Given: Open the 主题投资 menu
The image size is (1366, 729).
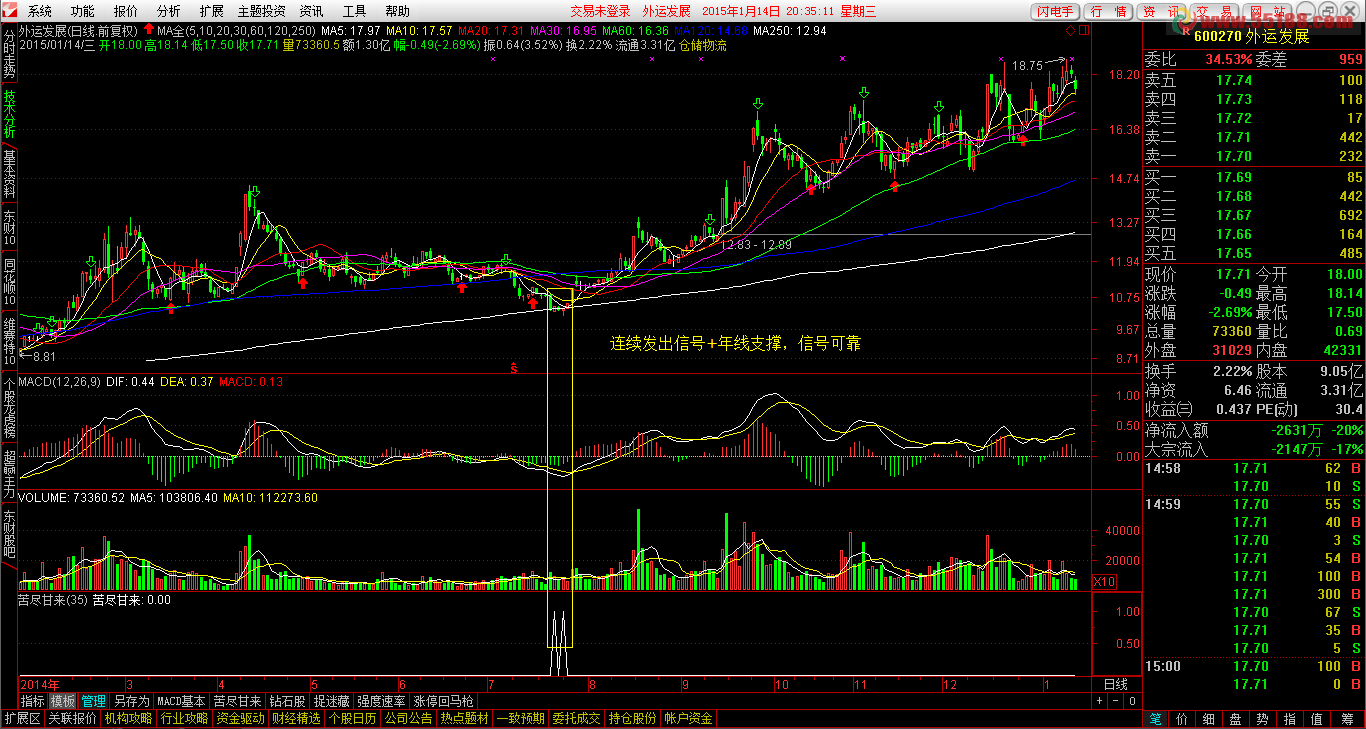Looking at the screenshot, I should tap(261, 12).
